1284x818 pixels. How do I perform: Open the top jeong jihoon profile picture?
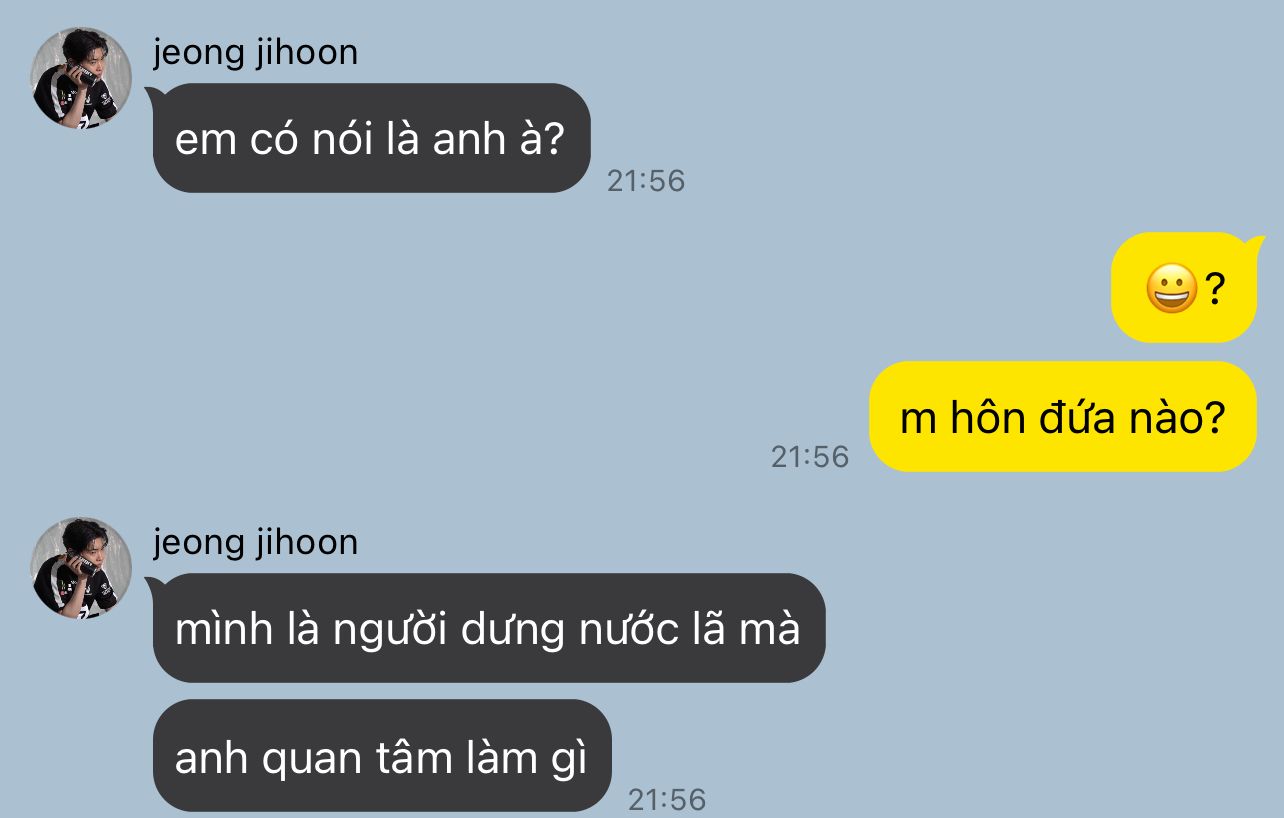pyautogui.click(x=81, y=78)
